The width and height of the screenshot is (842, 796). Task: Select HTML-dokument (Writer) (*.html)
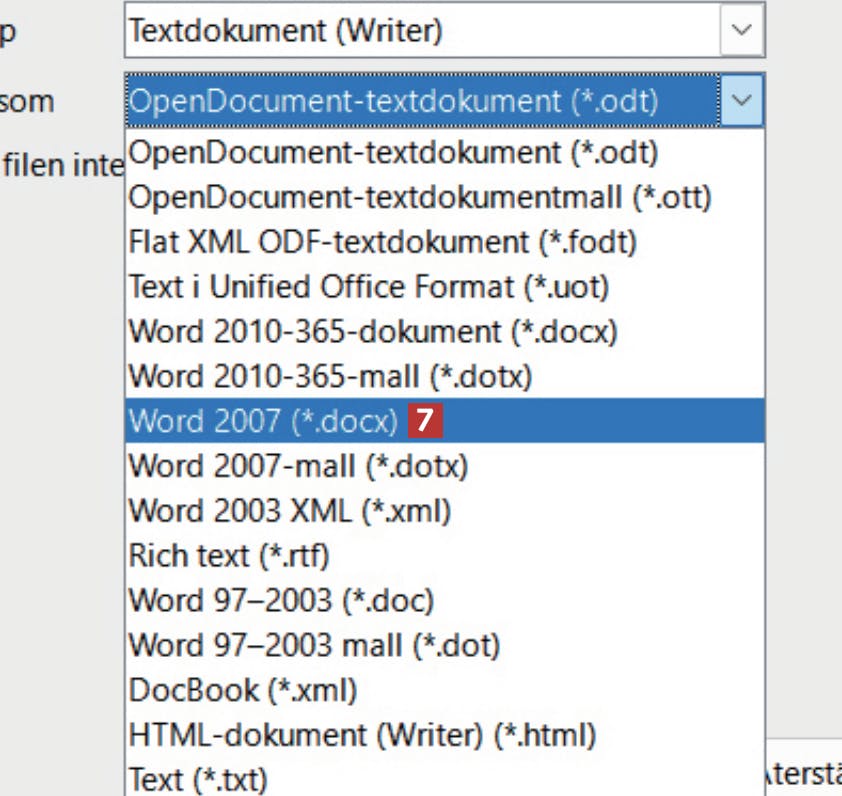[x=362, y=735]
